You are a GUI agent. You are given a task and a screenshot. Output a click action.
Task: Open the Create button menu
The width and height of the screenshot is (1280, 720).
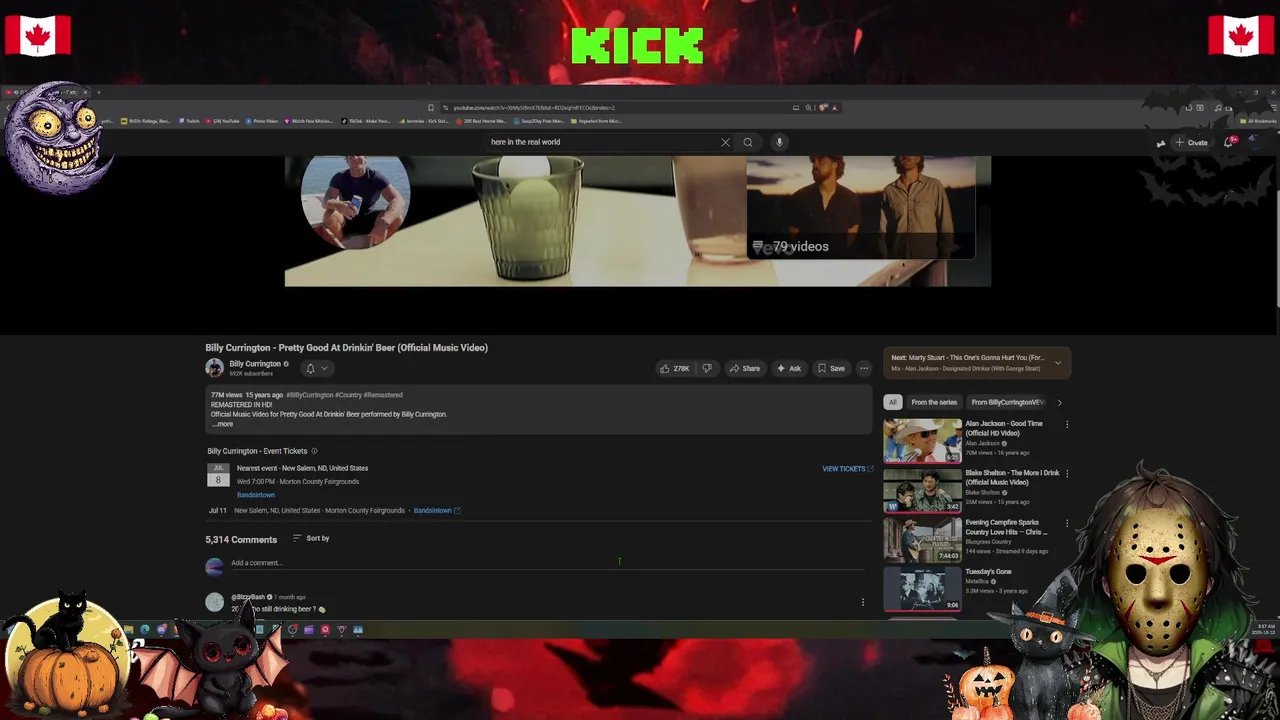coord(1192,142)
